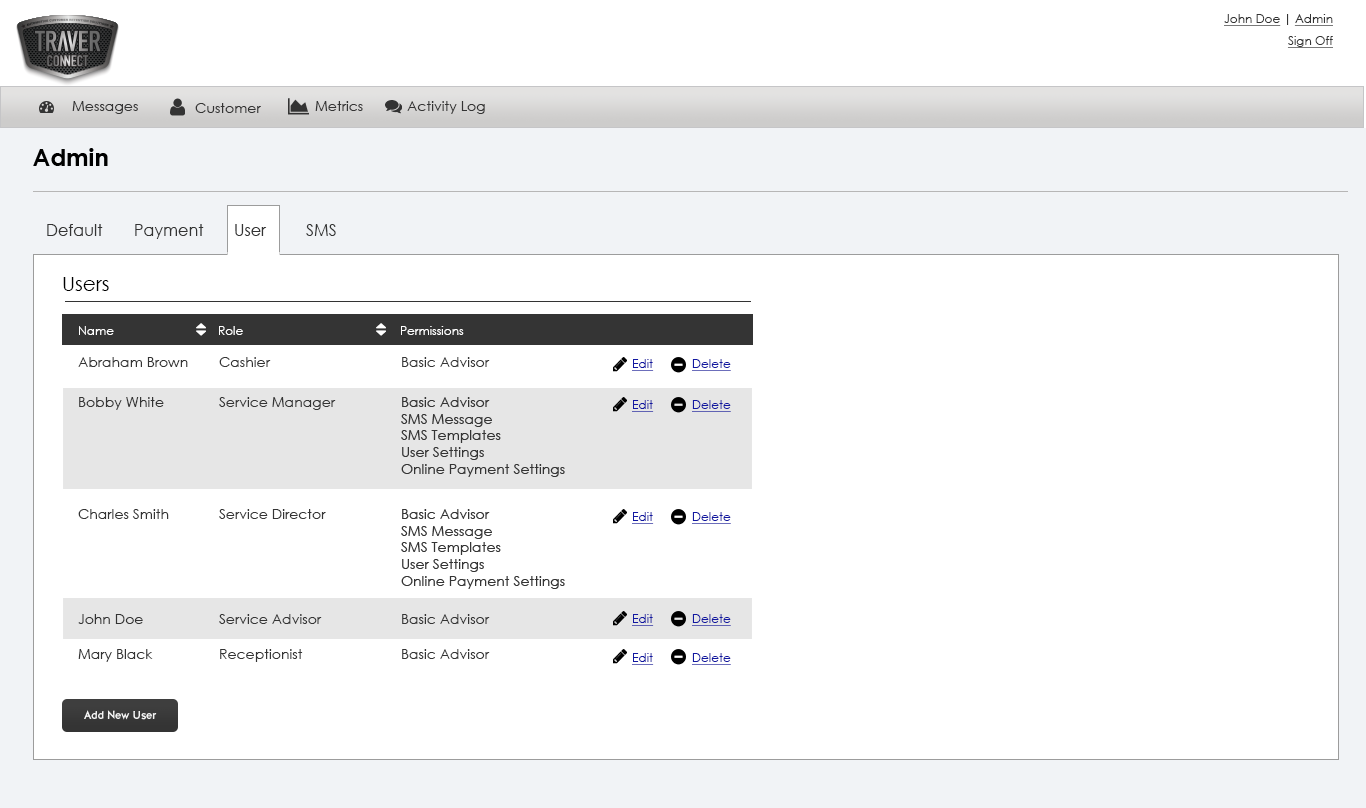Click the Activity Log speech bubble icon
The image size is (1366, 808).
click(x=393, y=107)
